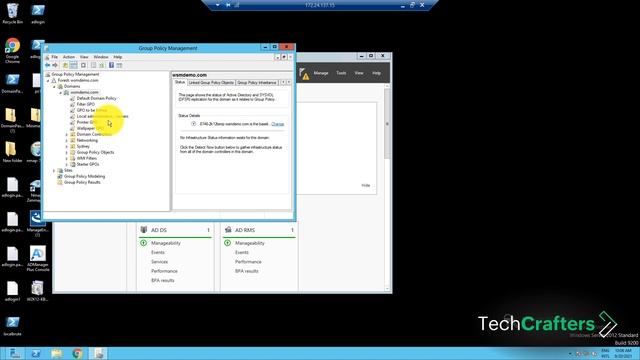The width and height of the screenshot is (640, 360).
Task: Open Manage menu in Server Manager
Action: coord(321,73)
